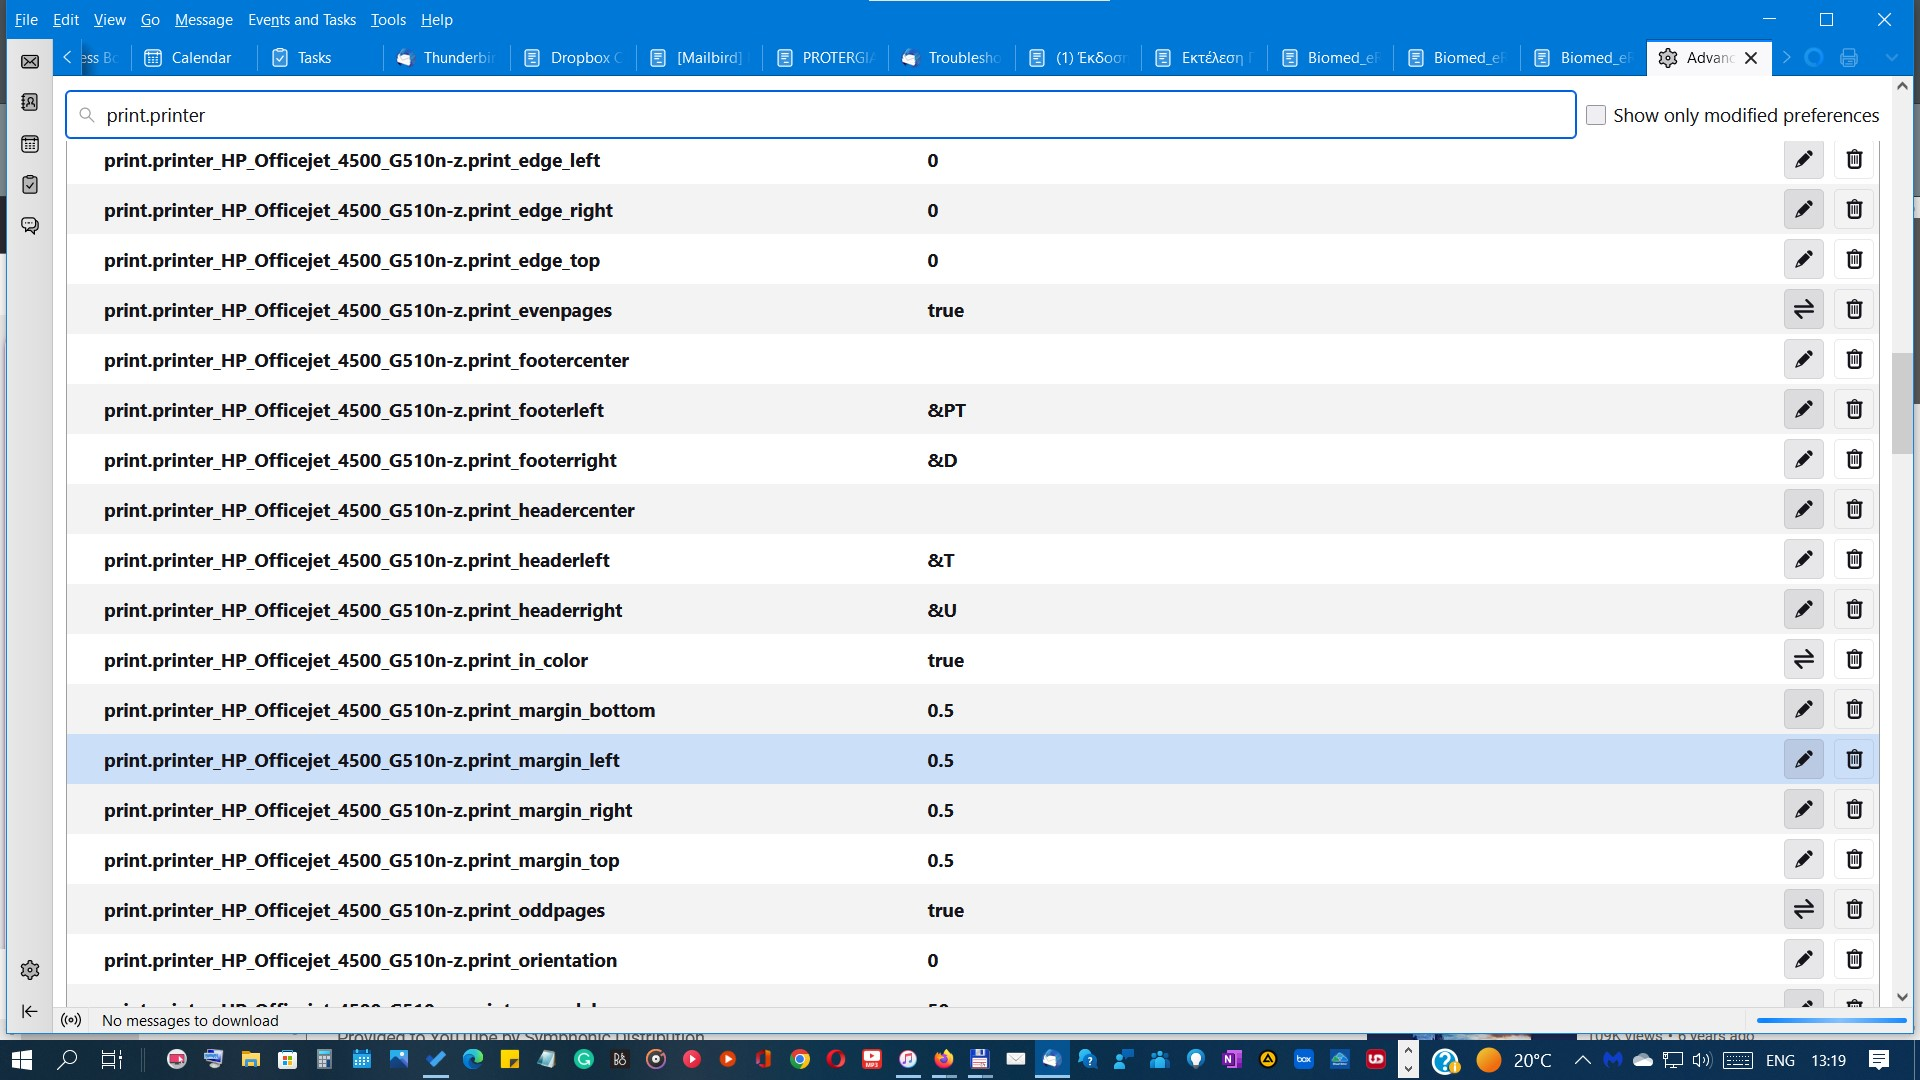Check Show only modified preferences
The width and height of the screenshot is (1920, 1080).
coord(1596,115)
